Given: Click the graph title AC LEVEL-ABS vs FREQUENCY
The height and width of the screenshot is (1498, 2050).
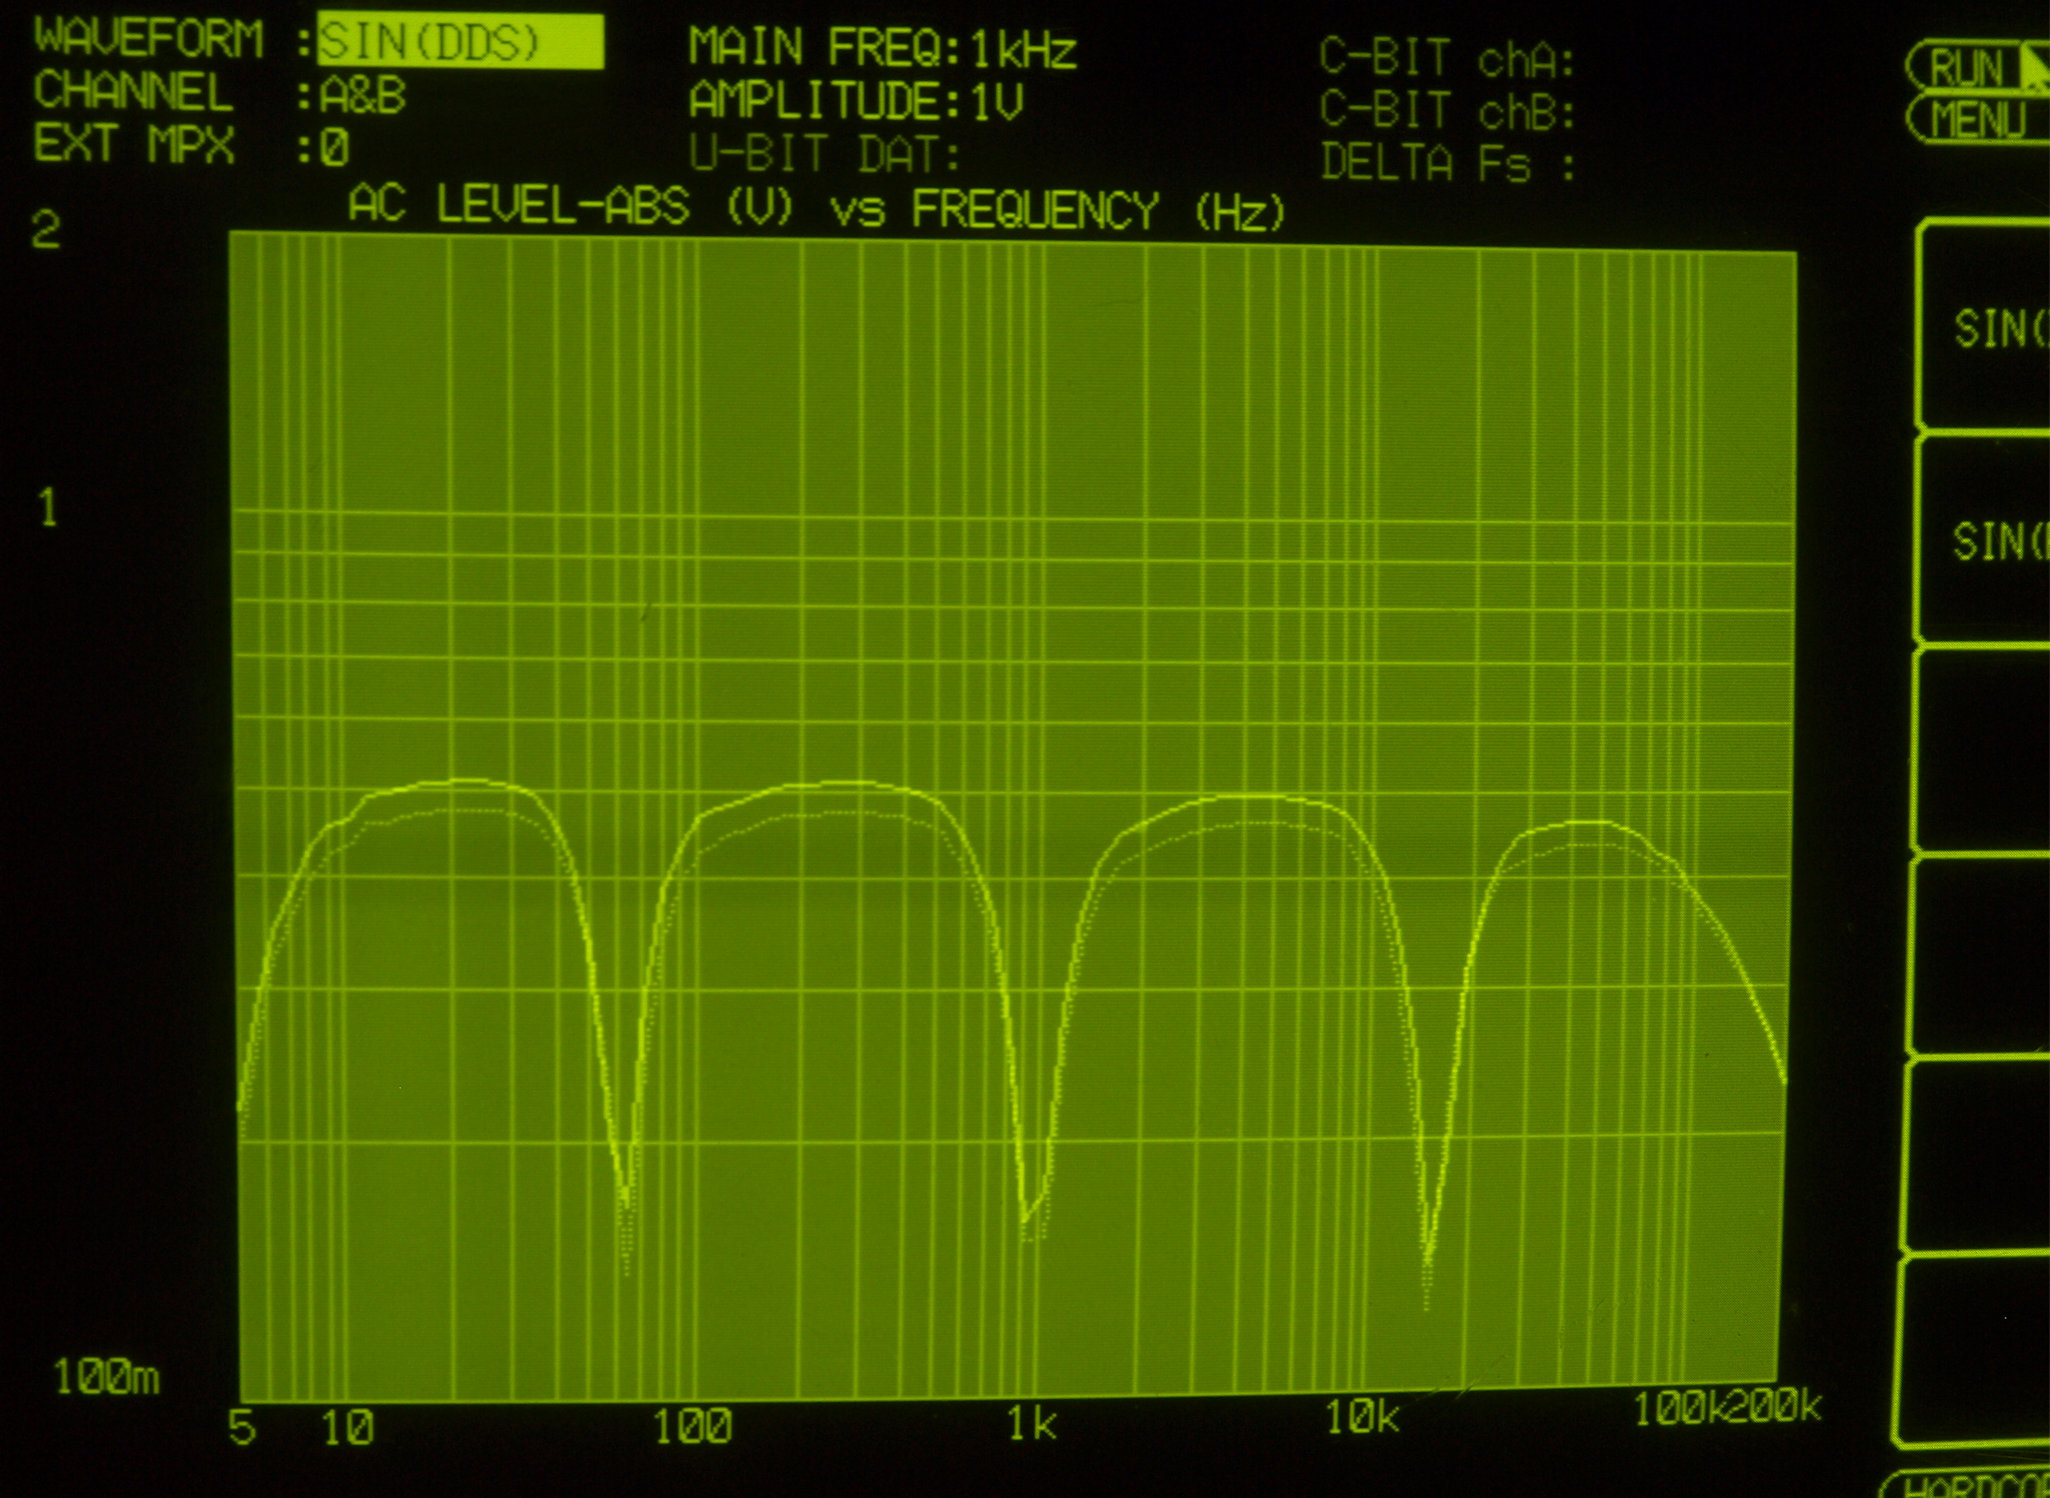Looking at the screenshot, I should click(x=815, y=209).
